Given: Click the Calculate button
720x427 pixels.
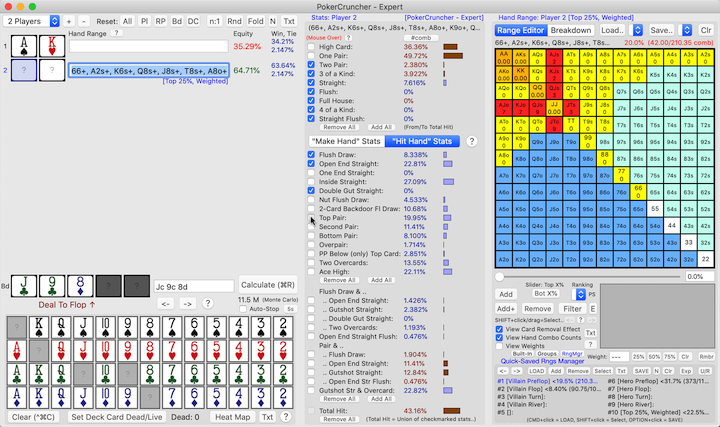Looking at the screenshot, I should pyautogui.click(x=268, y=285).
